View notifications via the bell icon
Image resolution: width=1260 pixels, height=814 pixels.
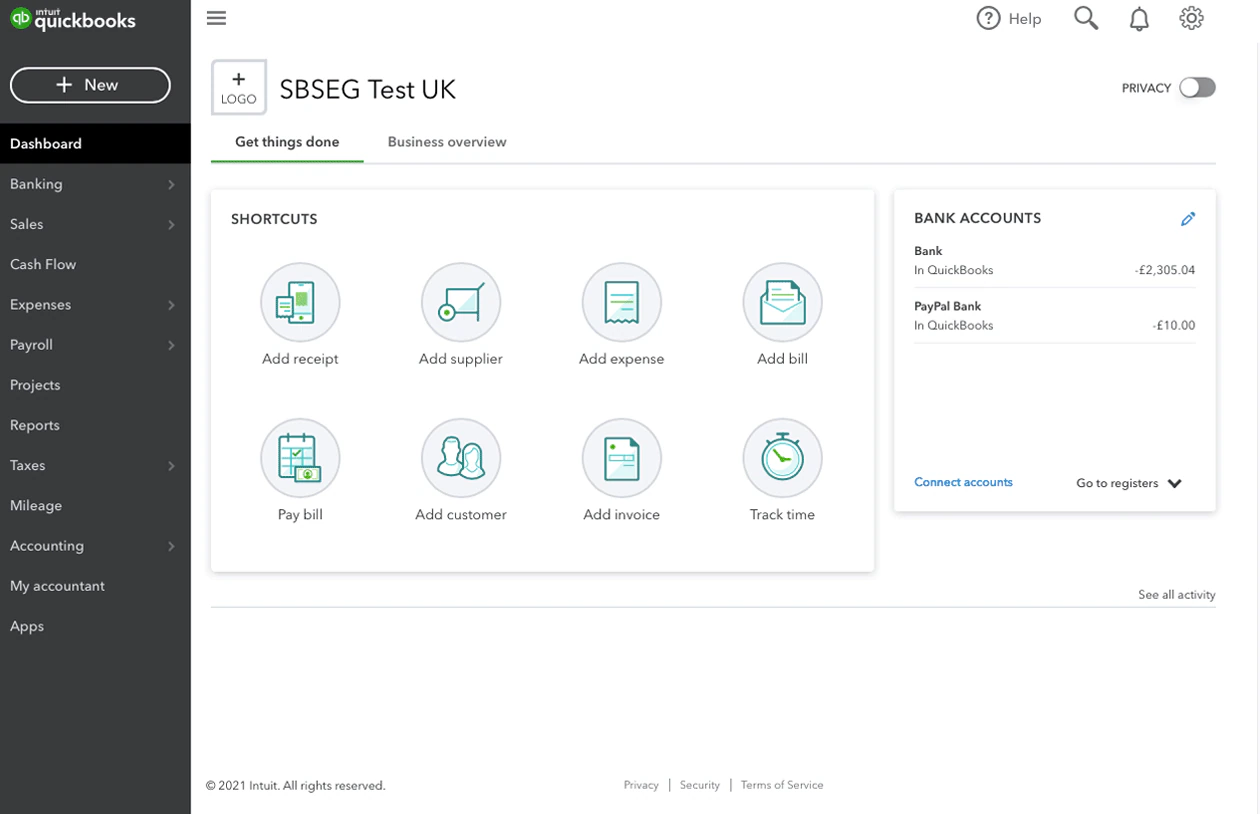1139,19
